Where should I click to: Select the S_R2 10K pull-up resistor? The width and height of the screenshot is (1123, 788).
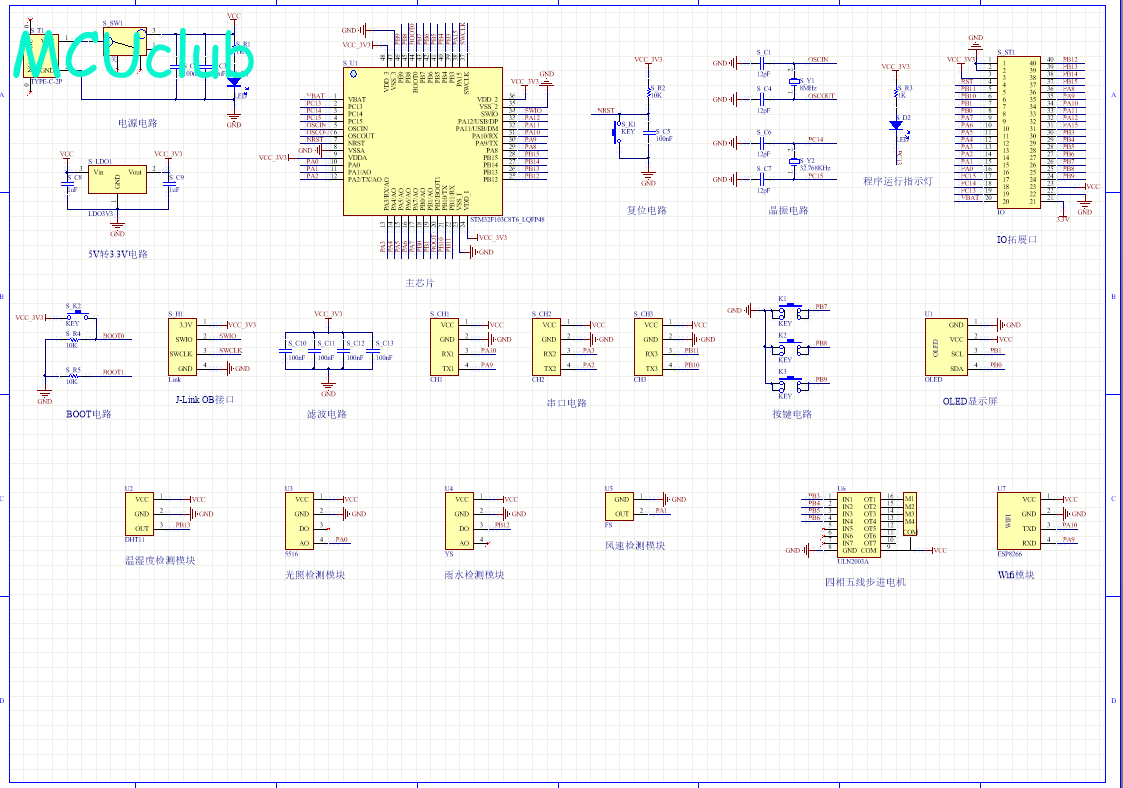point(649,94)
